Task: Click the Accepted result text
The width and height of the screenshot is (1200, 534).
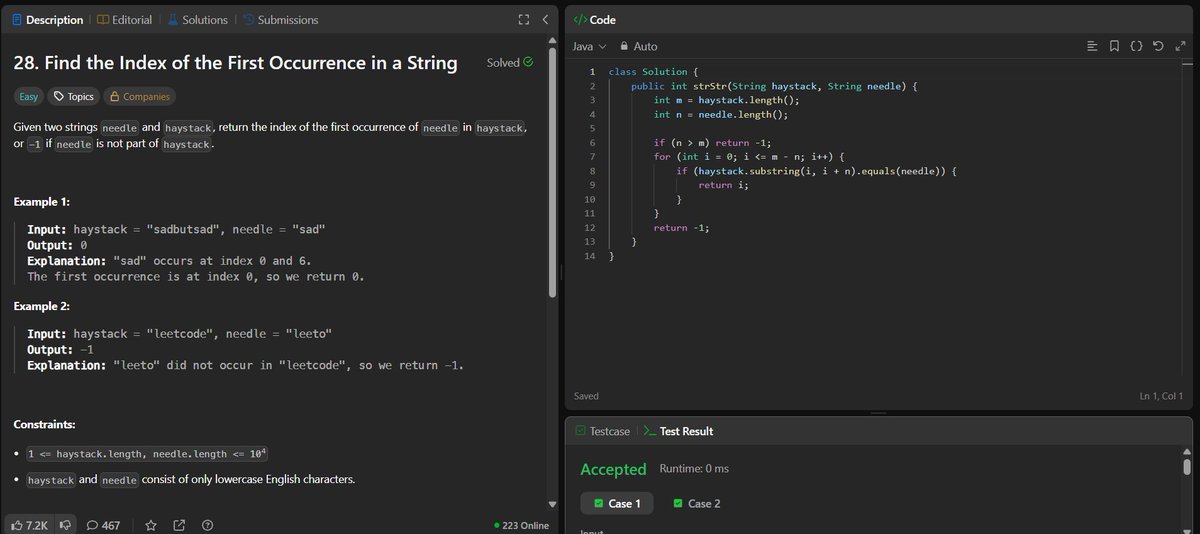Action: [x=613, y=469]
